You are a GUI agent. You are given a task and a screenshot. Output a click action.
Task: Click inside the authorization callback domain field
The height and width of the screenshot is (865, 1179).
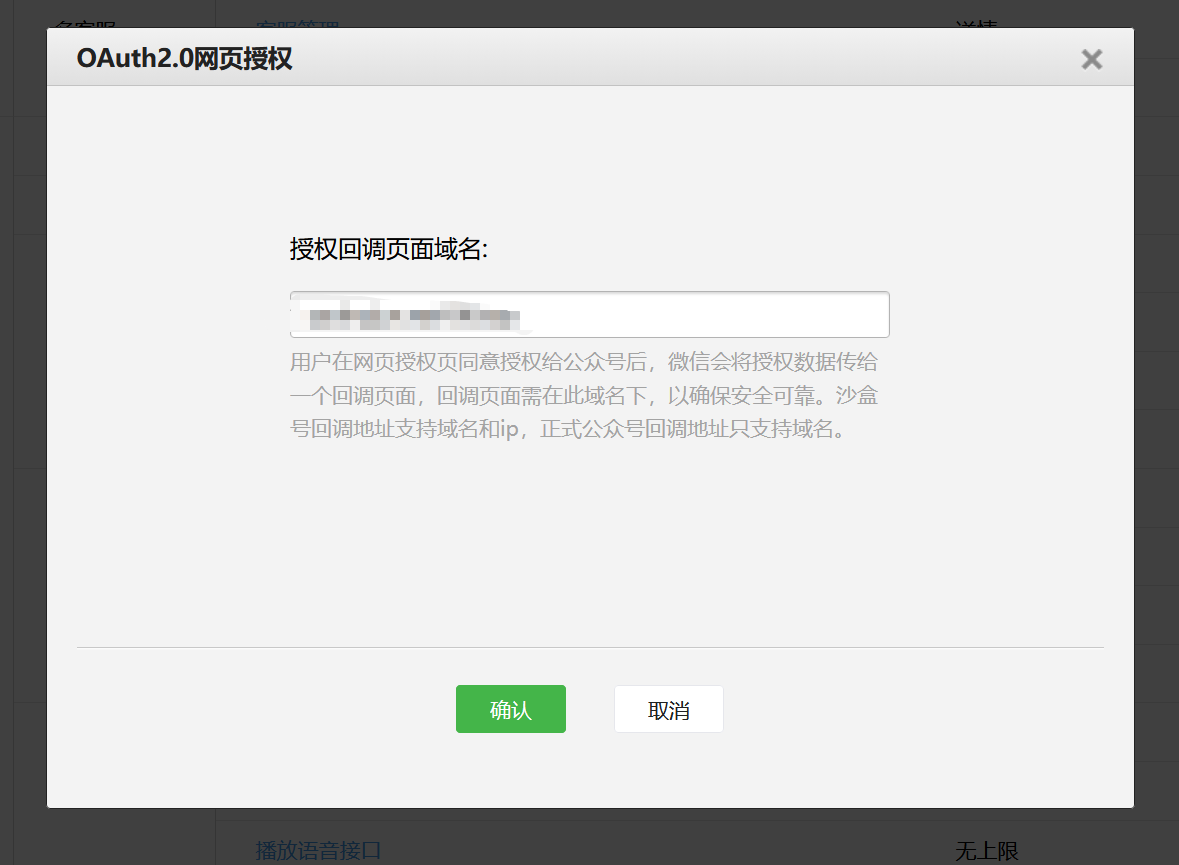[x=589, y=313]
